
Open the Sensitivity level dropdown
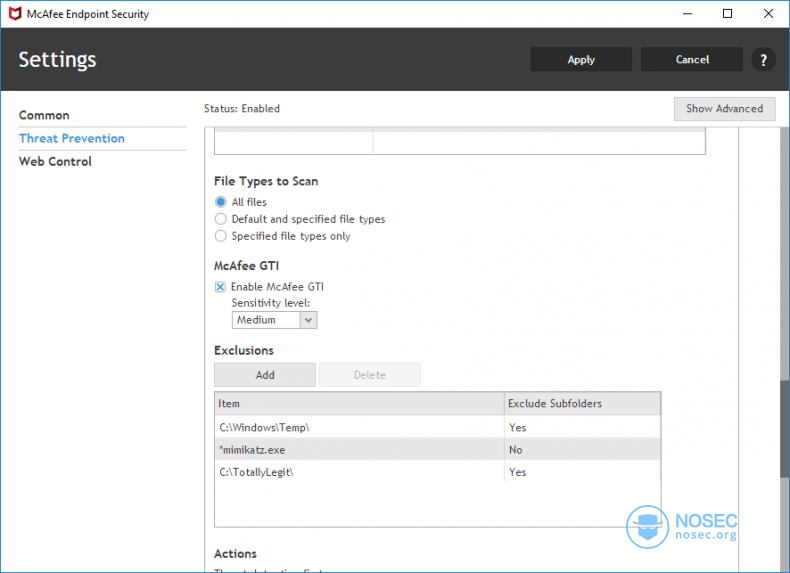[x=274, y=320]
